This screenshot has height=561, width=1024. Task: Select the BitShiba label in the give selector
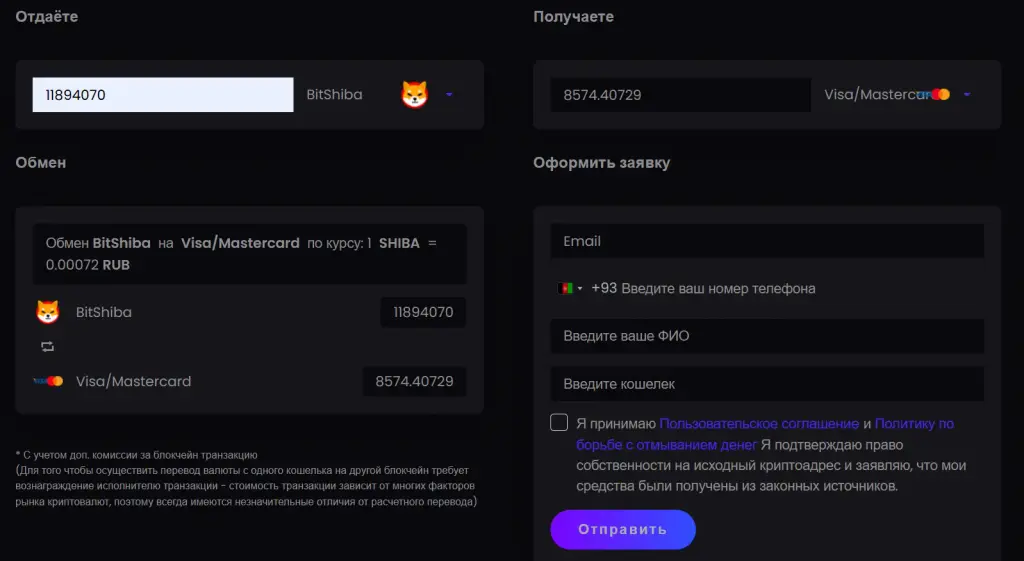point(334,95)
